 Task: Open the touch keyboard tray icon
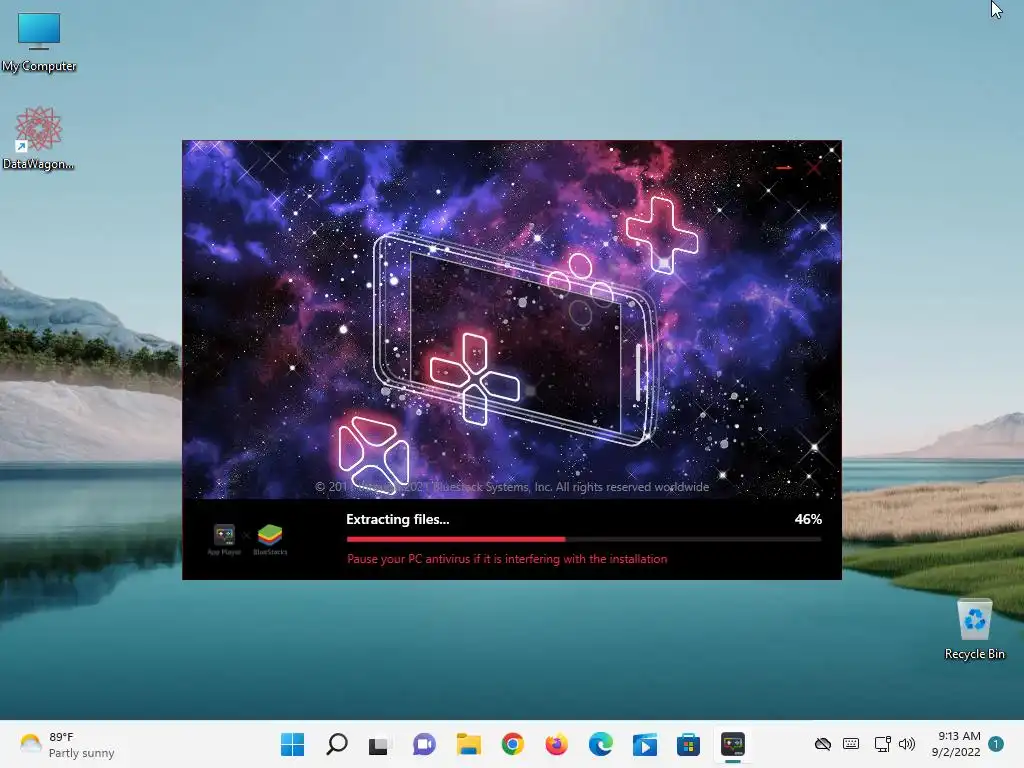pyautogui.click(x=851, y=744)
